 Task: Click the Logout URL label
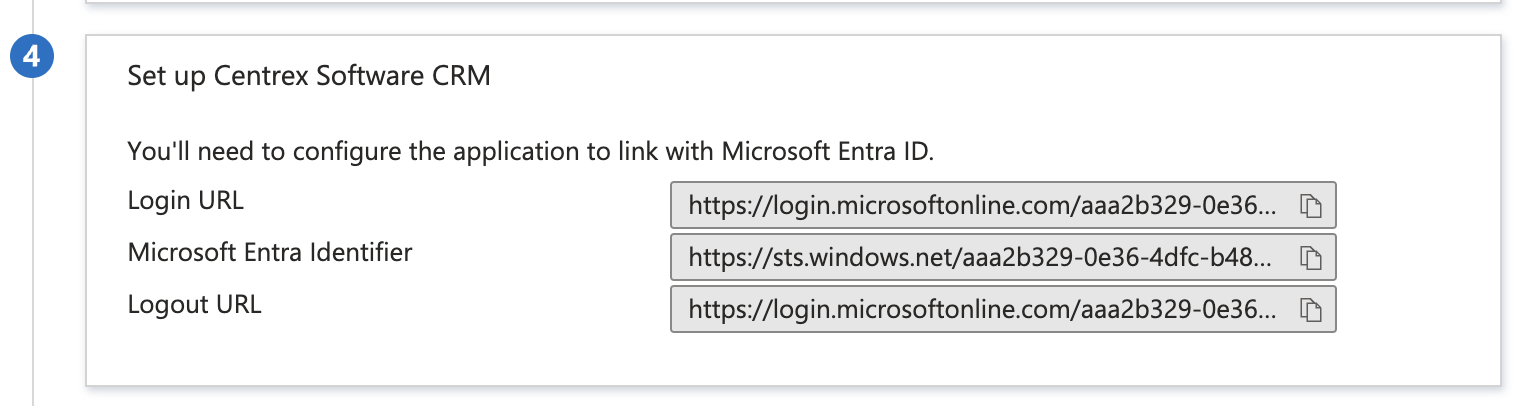pyautogui.click(x=194, y=305)
